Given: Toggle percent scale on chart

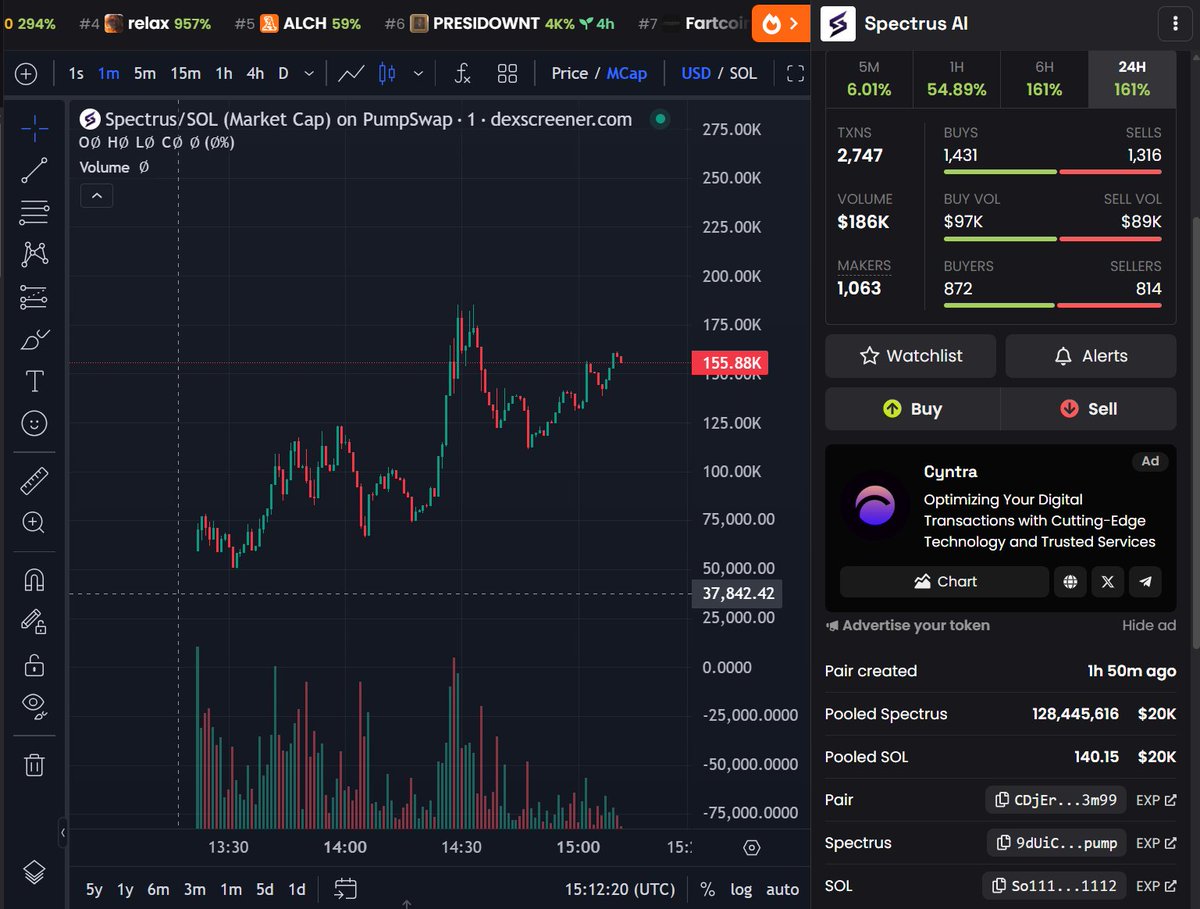Looking at the screenshot, I should [x=708, y=889].
